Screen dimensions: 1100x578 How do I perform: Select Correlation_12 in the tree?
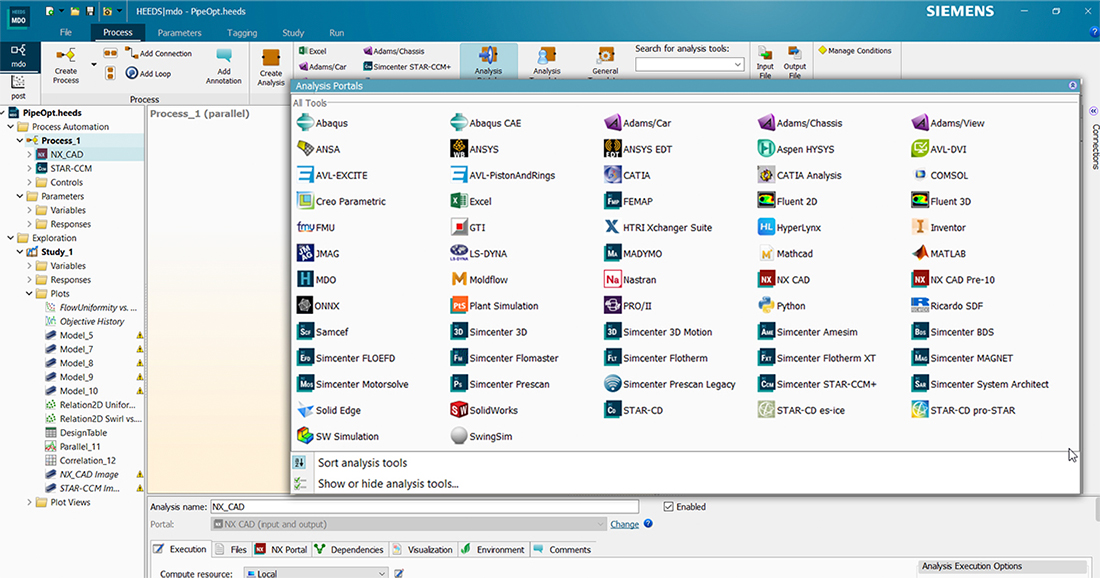87,460
